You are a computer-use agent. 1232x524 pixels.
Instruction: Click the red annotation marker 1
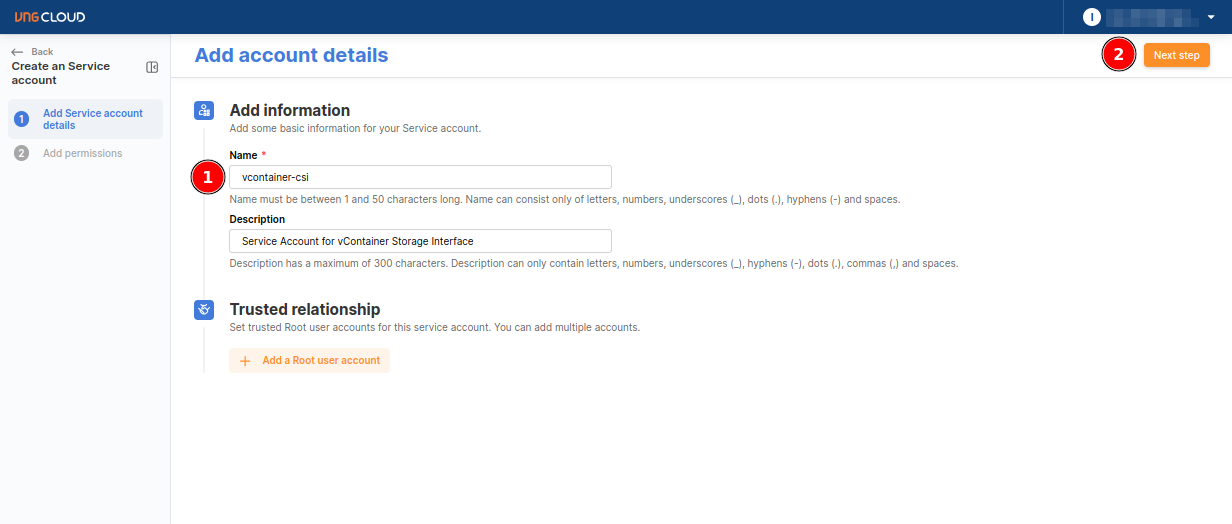click(207, 178)
